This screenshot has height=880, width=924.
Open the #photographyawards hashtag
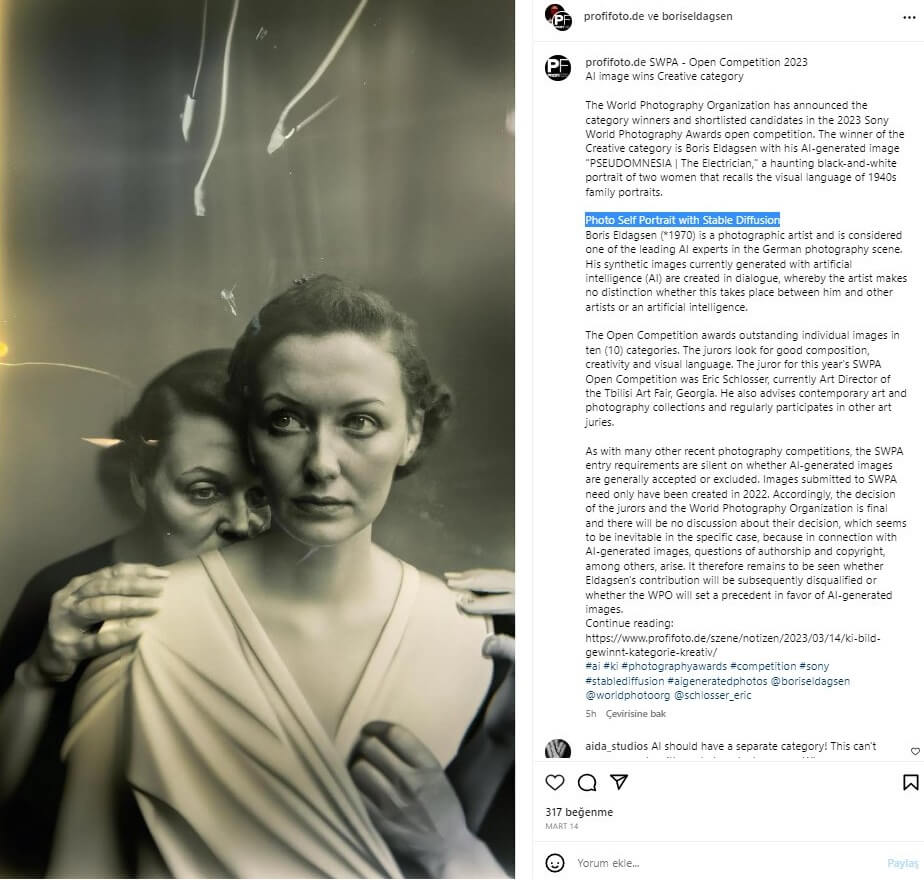coord(674,666)
